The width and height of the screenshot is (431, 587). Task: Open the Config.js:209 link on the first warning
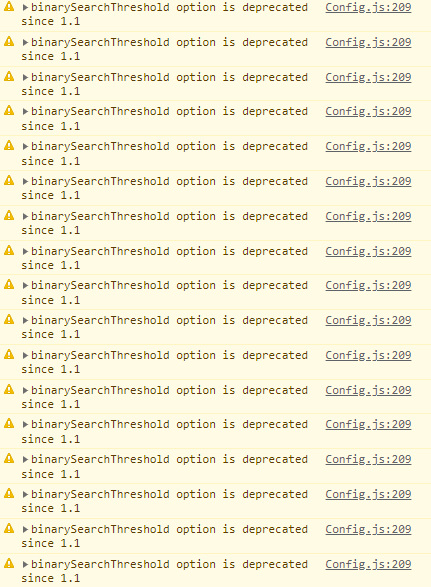tap(368, 7)
